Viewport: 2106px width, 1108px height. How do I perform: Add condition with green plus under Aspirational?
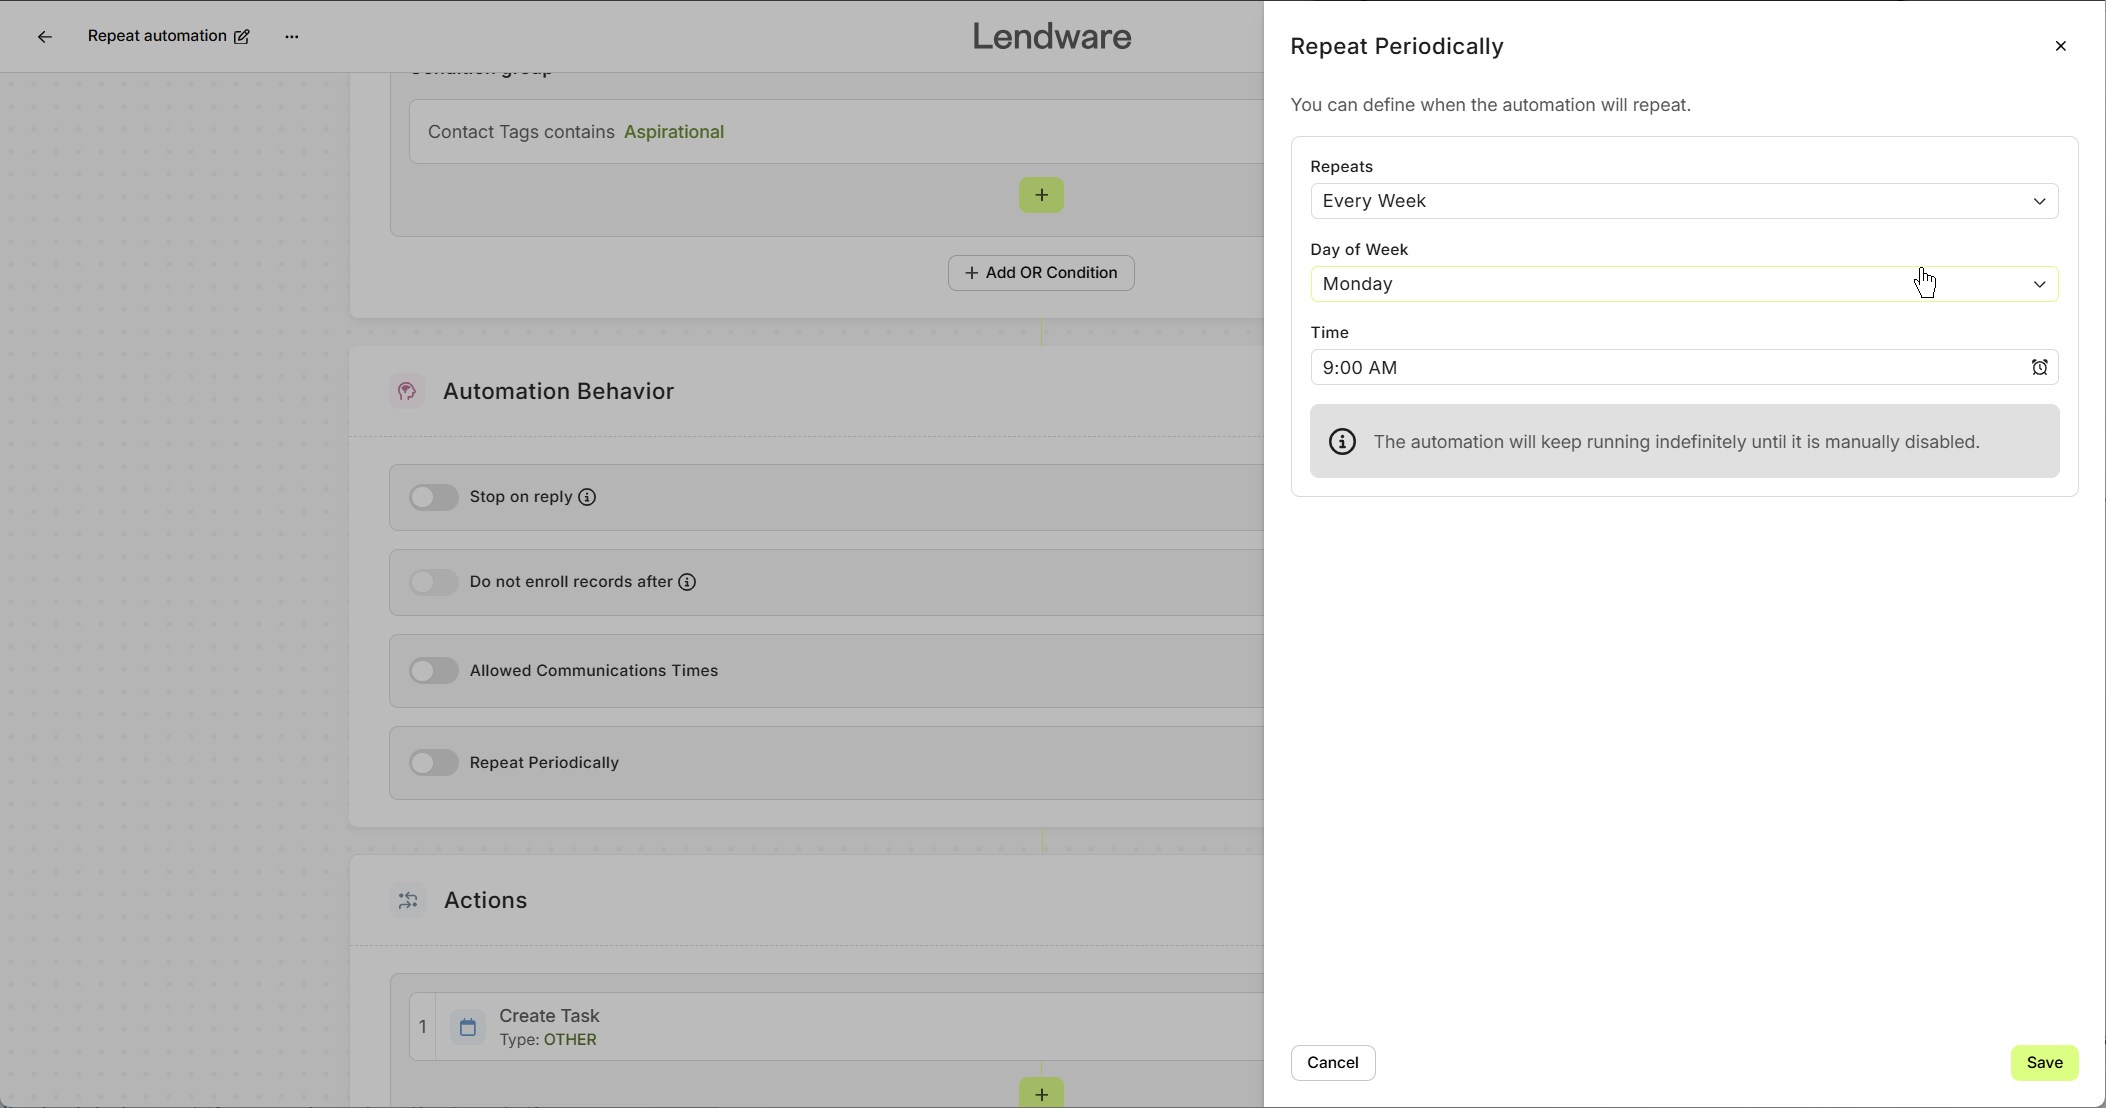(x=1041, y=195)
